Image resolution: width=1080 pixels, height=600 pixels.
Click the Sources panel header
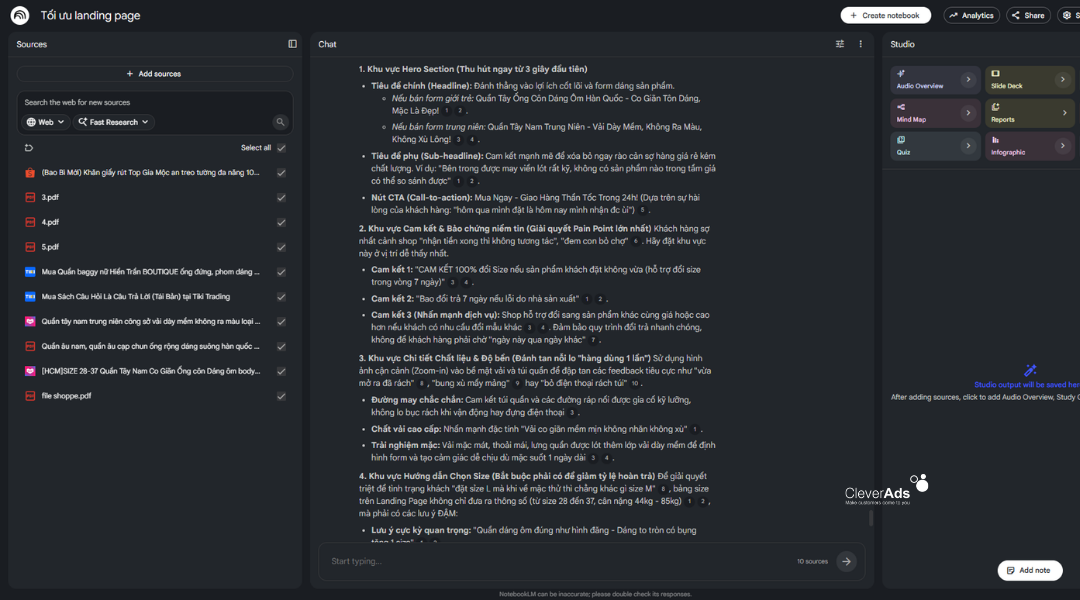pyautogui.click(x=32, y=44)
